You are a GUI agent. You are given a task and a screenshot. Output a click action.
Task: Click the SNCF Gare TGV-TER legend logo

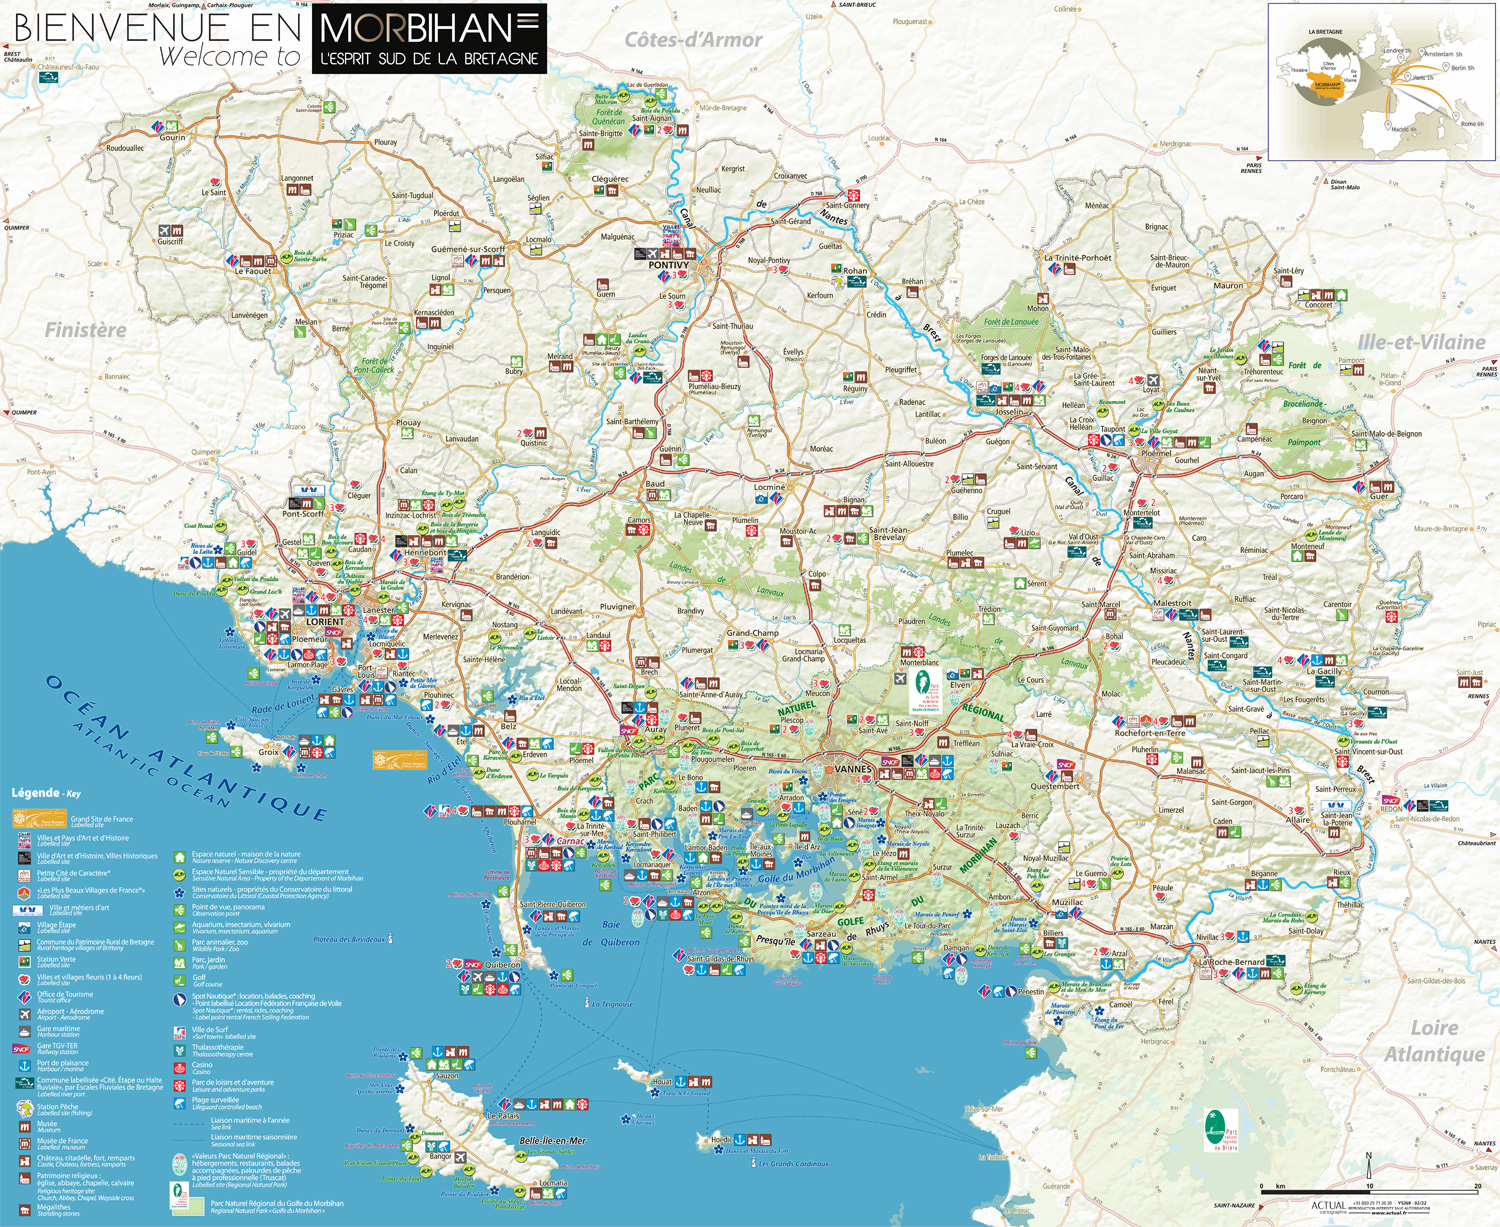coord(22,1048)
